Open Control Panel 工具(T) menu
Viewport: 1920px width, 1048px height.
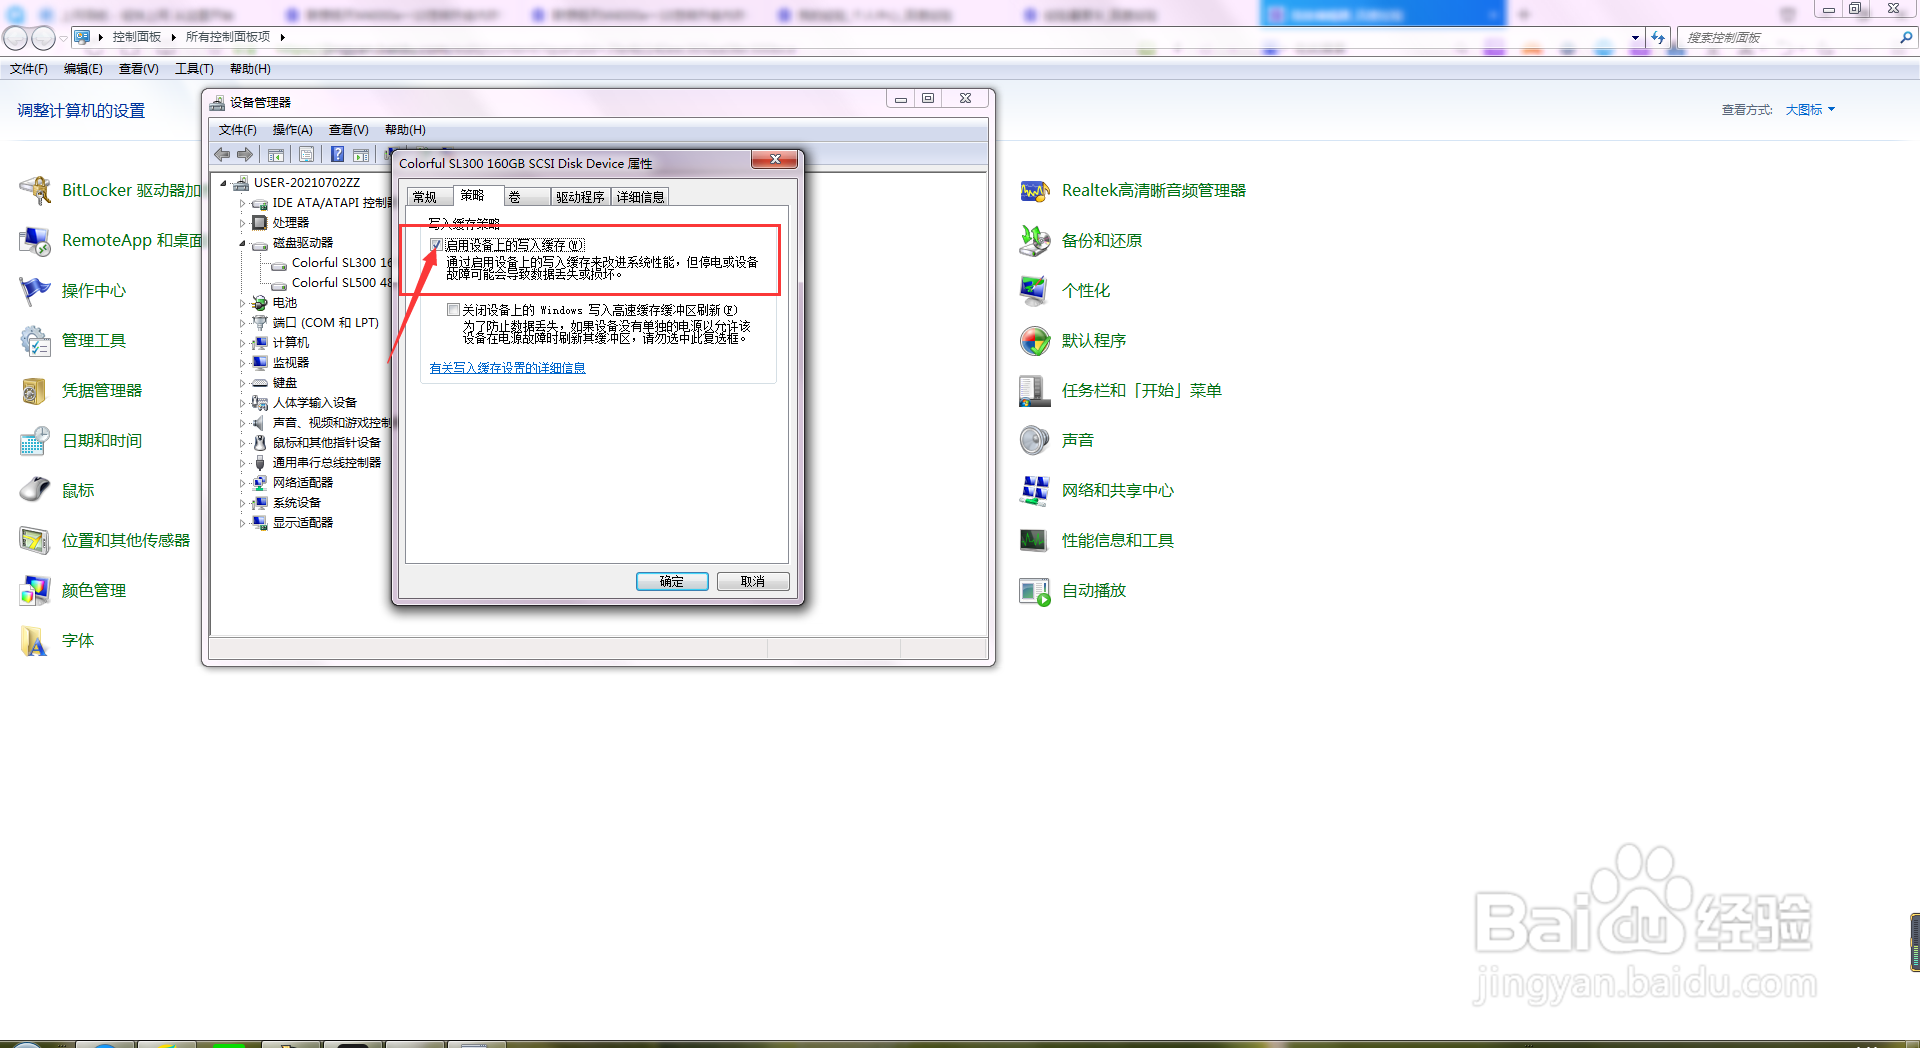click(x=194, y=69)
